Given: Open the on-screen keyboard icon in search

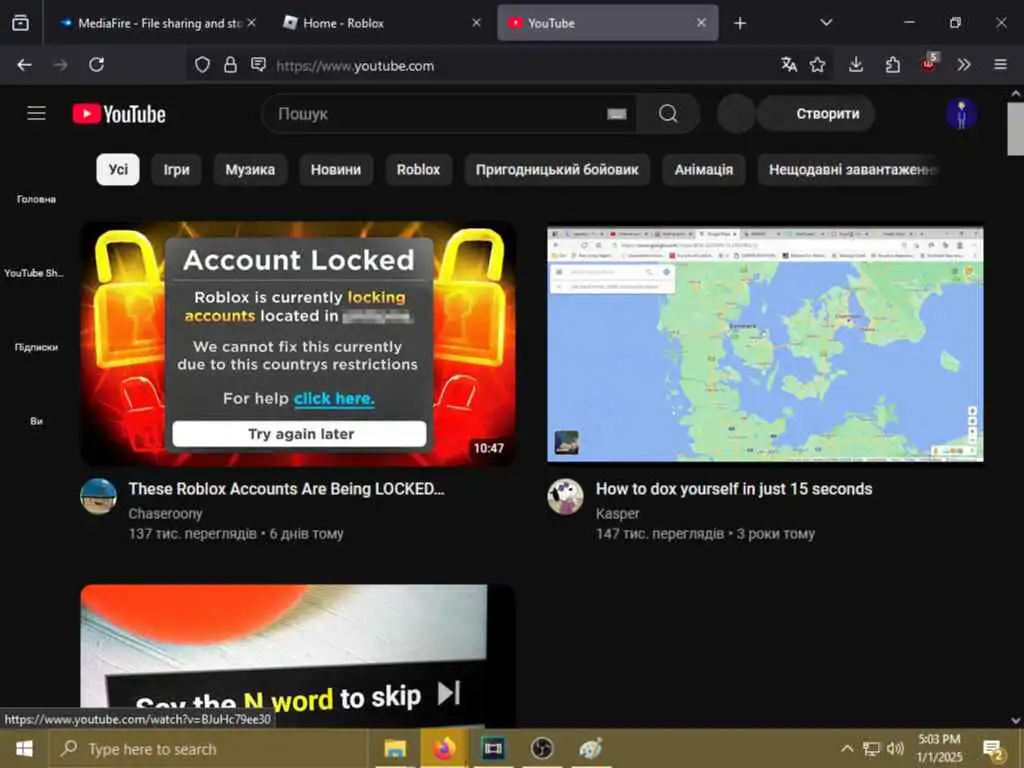Looking at the screenshot, I should (616, 114).
